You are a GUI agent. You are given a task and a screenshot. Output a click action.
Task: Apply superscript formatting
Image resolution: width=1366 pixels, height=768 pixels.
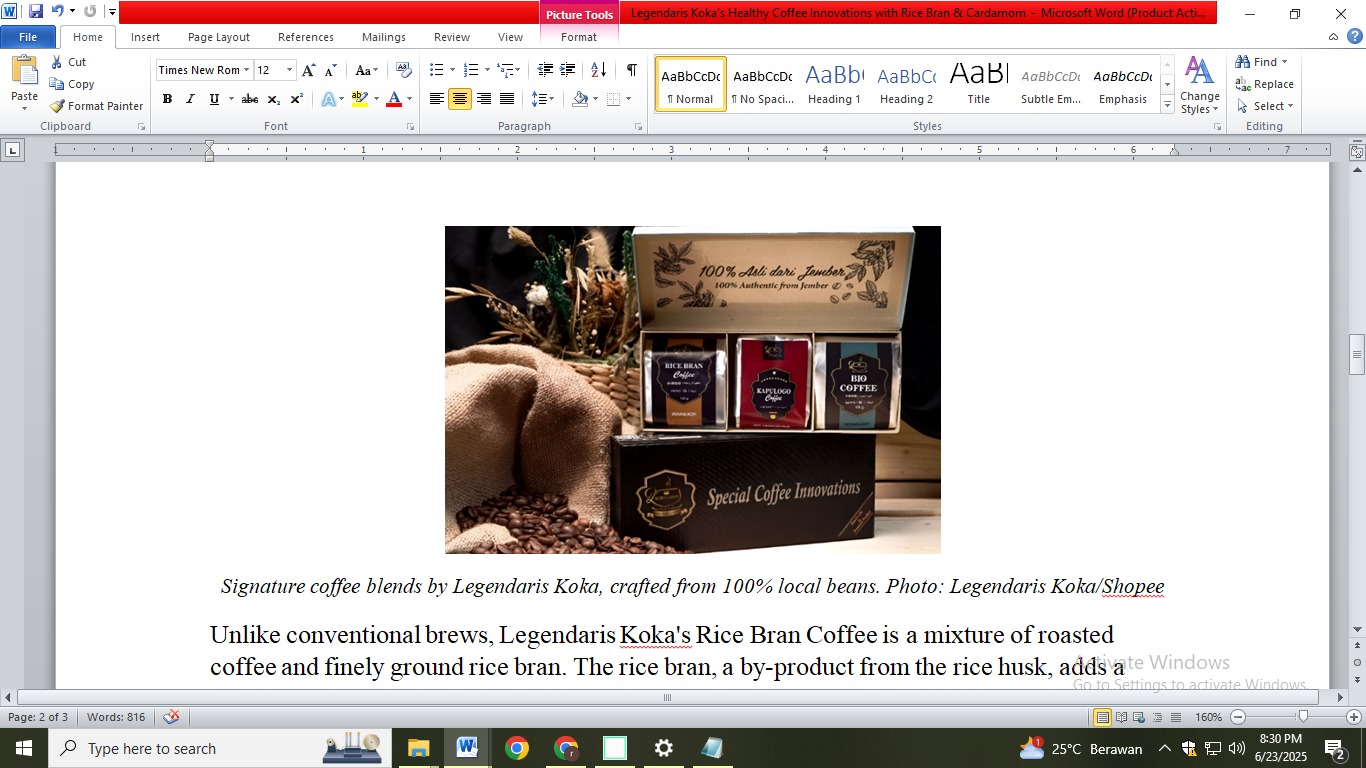(x=297, y=99)
